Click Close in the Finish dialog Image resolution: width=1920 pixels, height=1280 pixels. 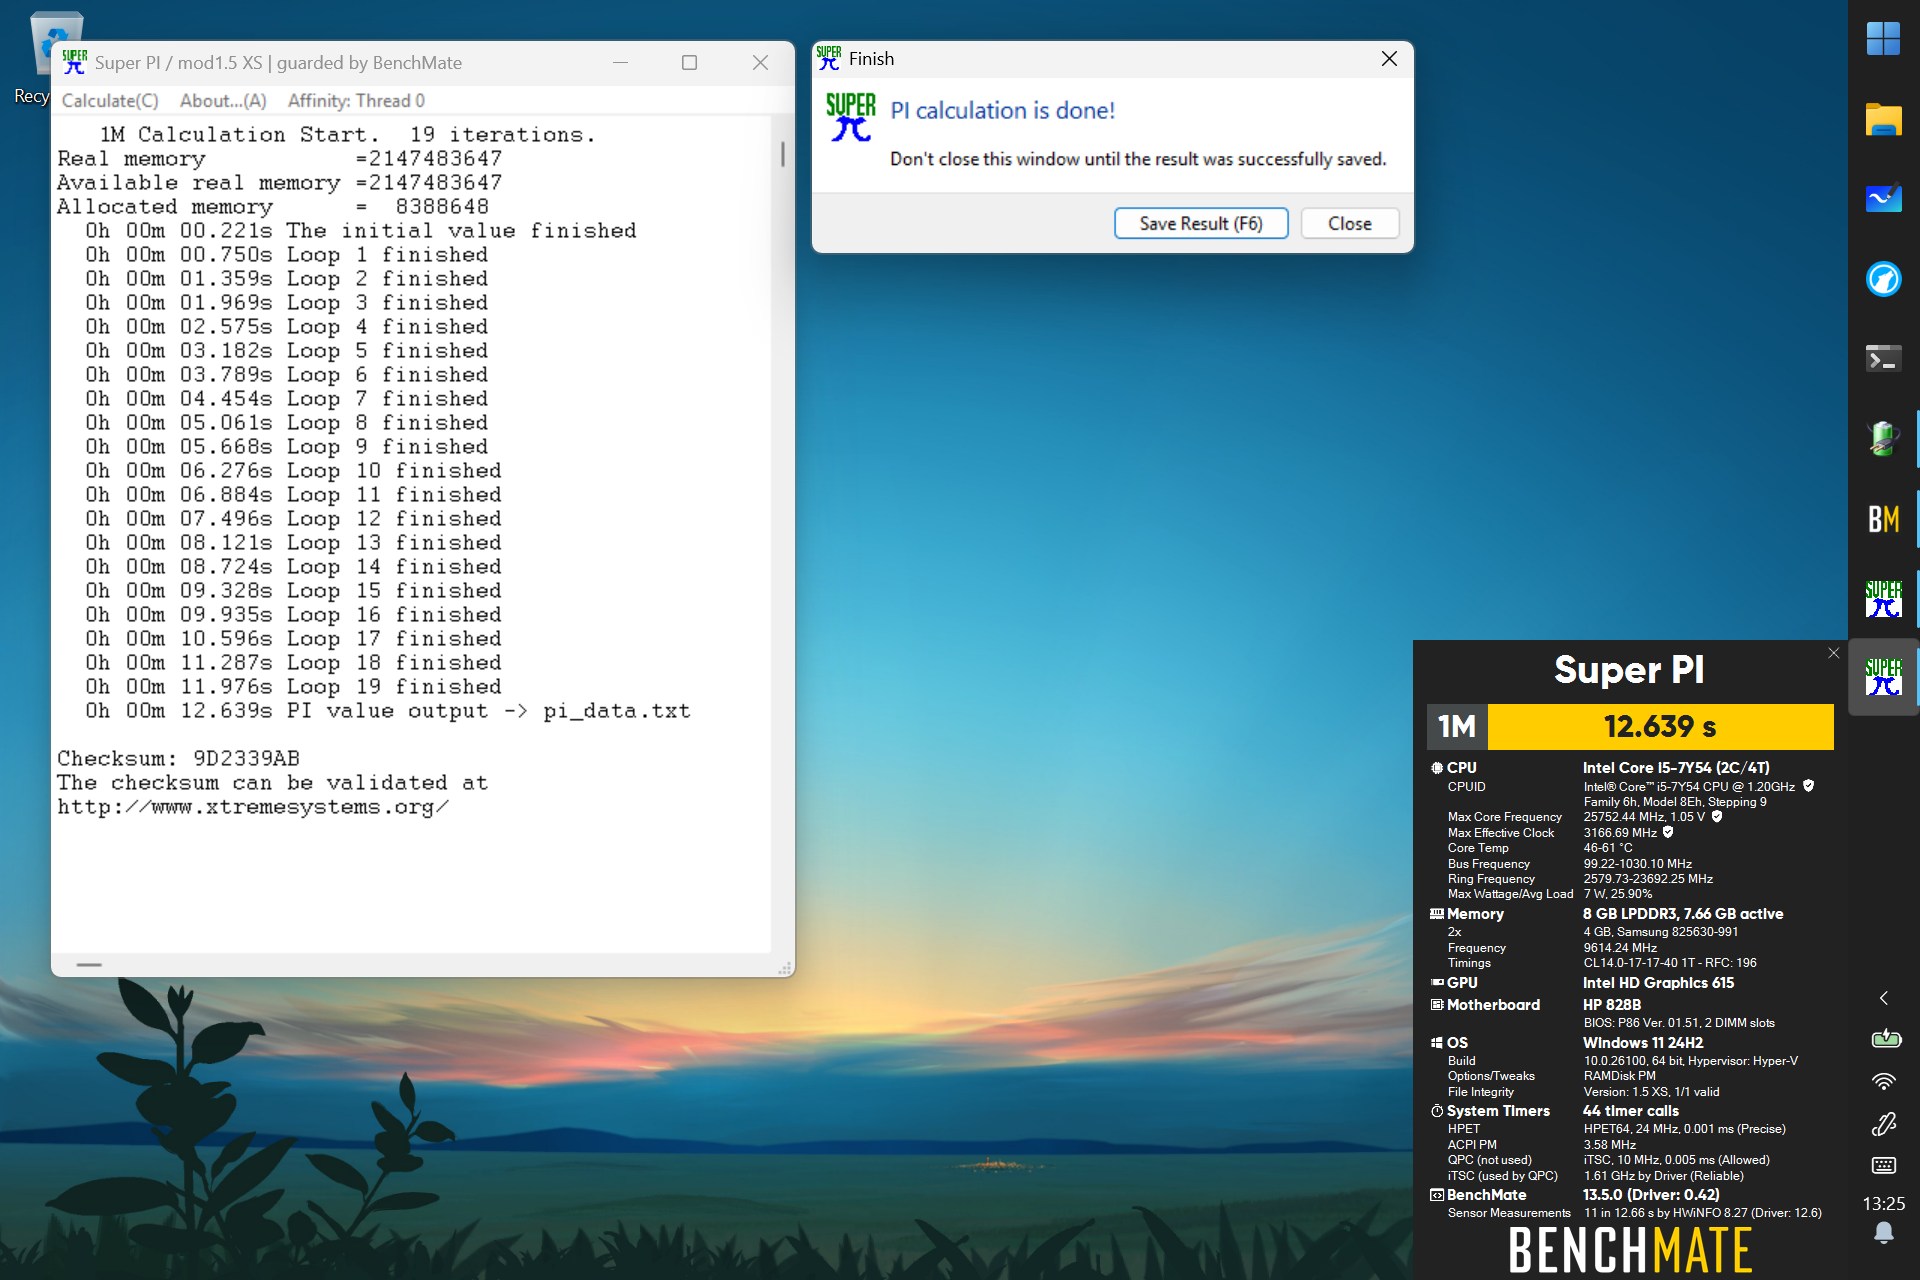(x=1349, y=224)
